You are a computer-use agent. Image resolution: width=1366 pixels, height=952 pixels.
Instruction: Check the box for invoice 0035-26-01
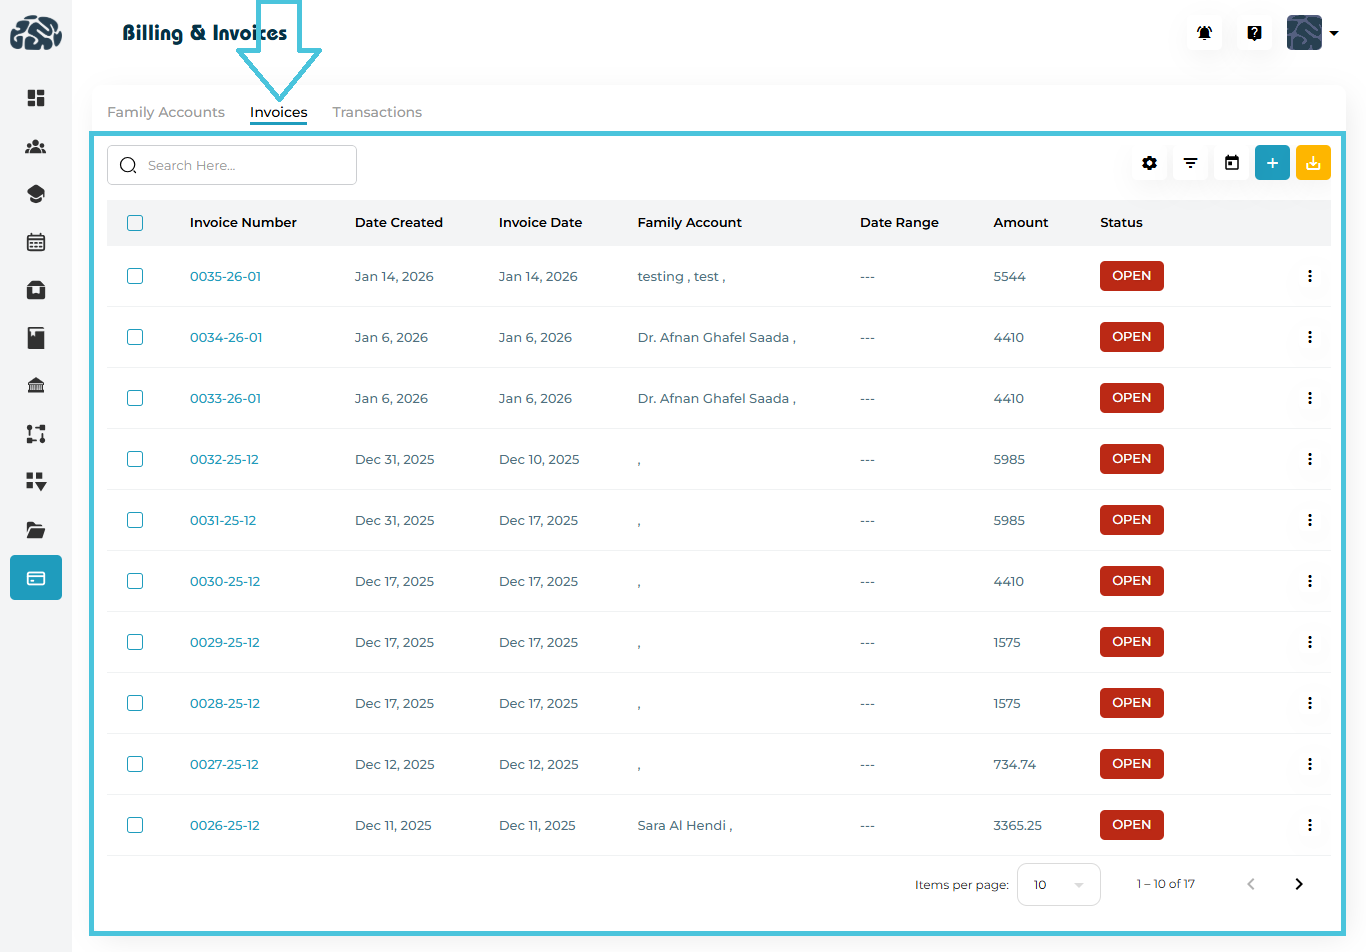pyautogui.click(x=135, y=276)
